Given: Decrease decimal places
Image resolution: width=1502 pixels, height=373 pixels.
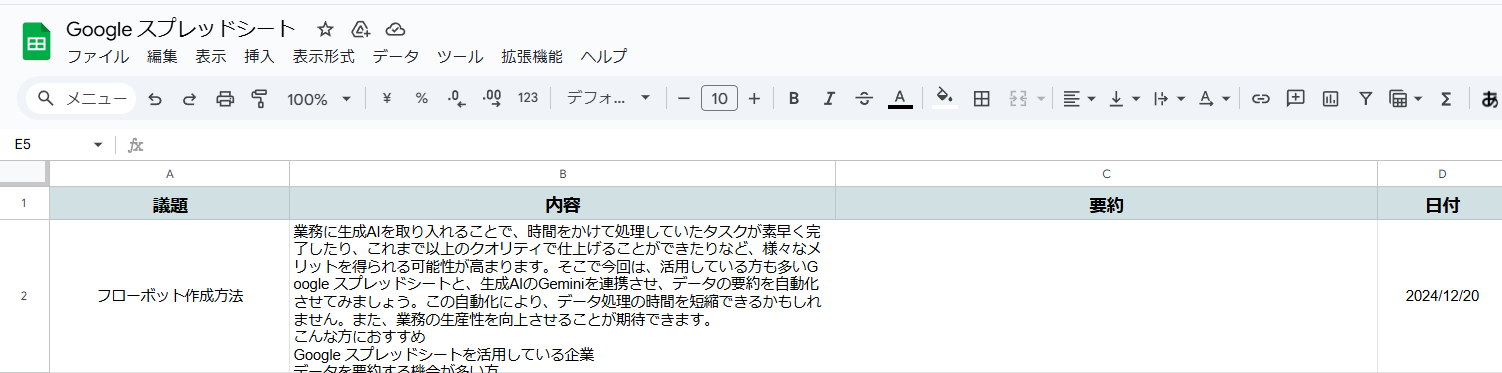Looking at the screenshot, I should (456, 99).
